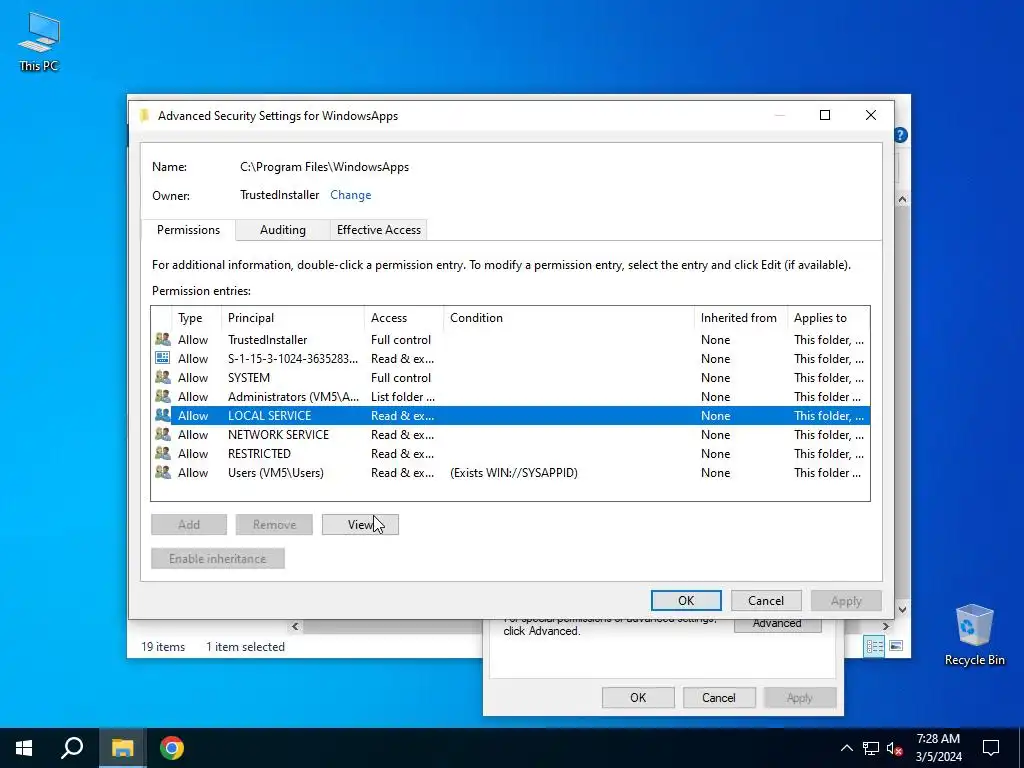Open network status tray icon
Viewport: 1024px width, 768px height.
coord(871,748)
